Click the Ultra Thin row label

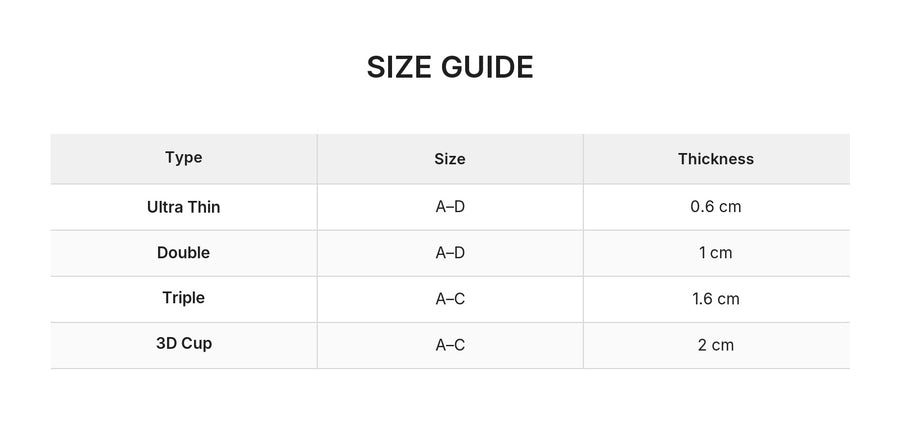pos(184,207)
